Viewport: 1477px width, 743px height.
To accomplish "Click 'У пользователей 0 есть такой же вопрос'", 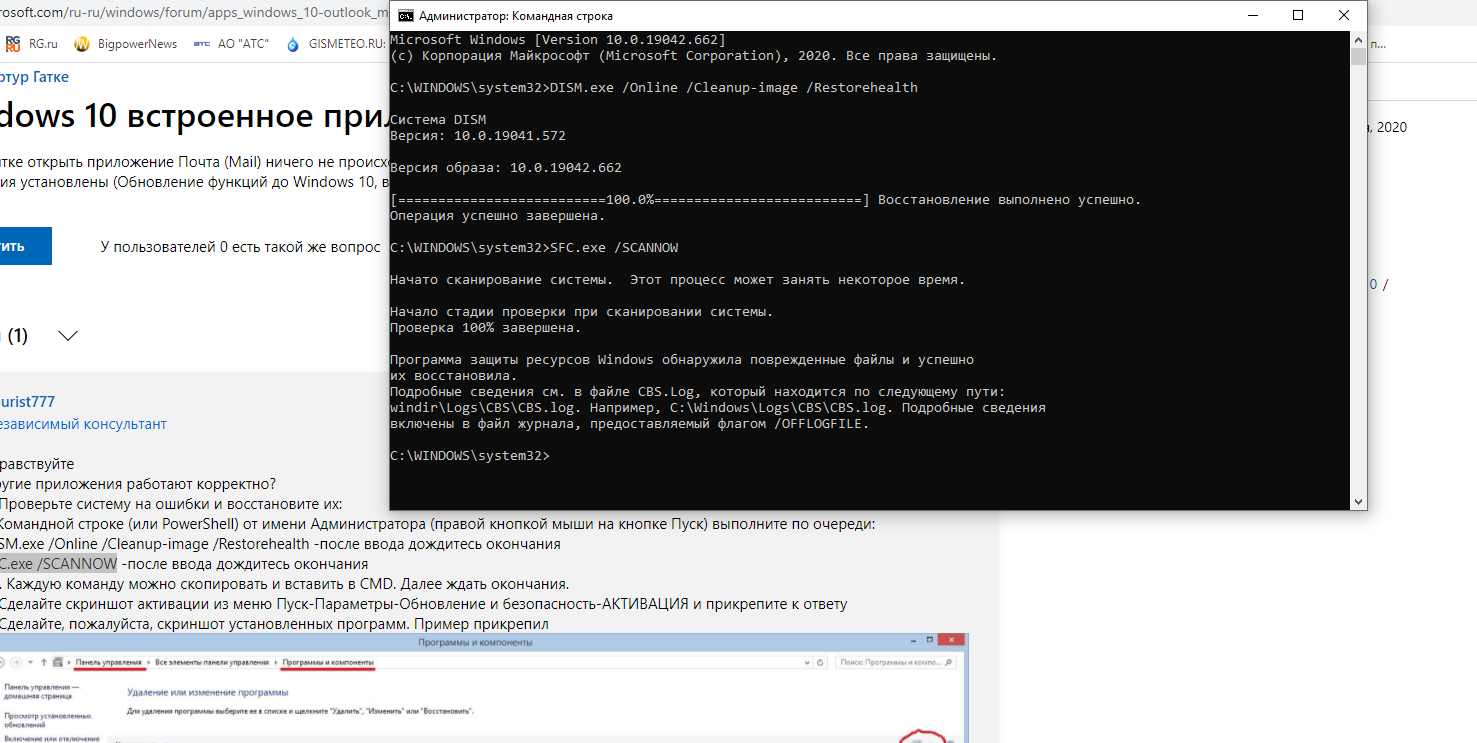I will point(241,246).
